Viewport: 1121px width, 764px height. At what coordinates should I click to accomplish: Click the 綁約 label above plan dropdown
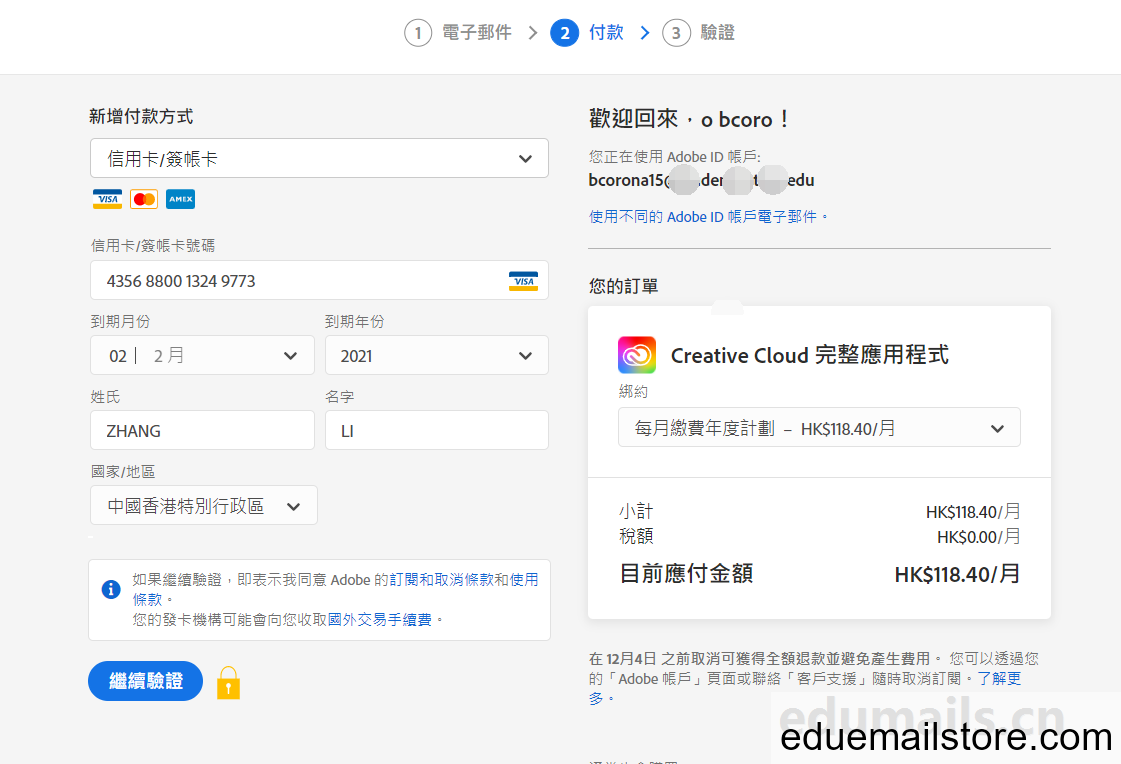coord(633,392)
